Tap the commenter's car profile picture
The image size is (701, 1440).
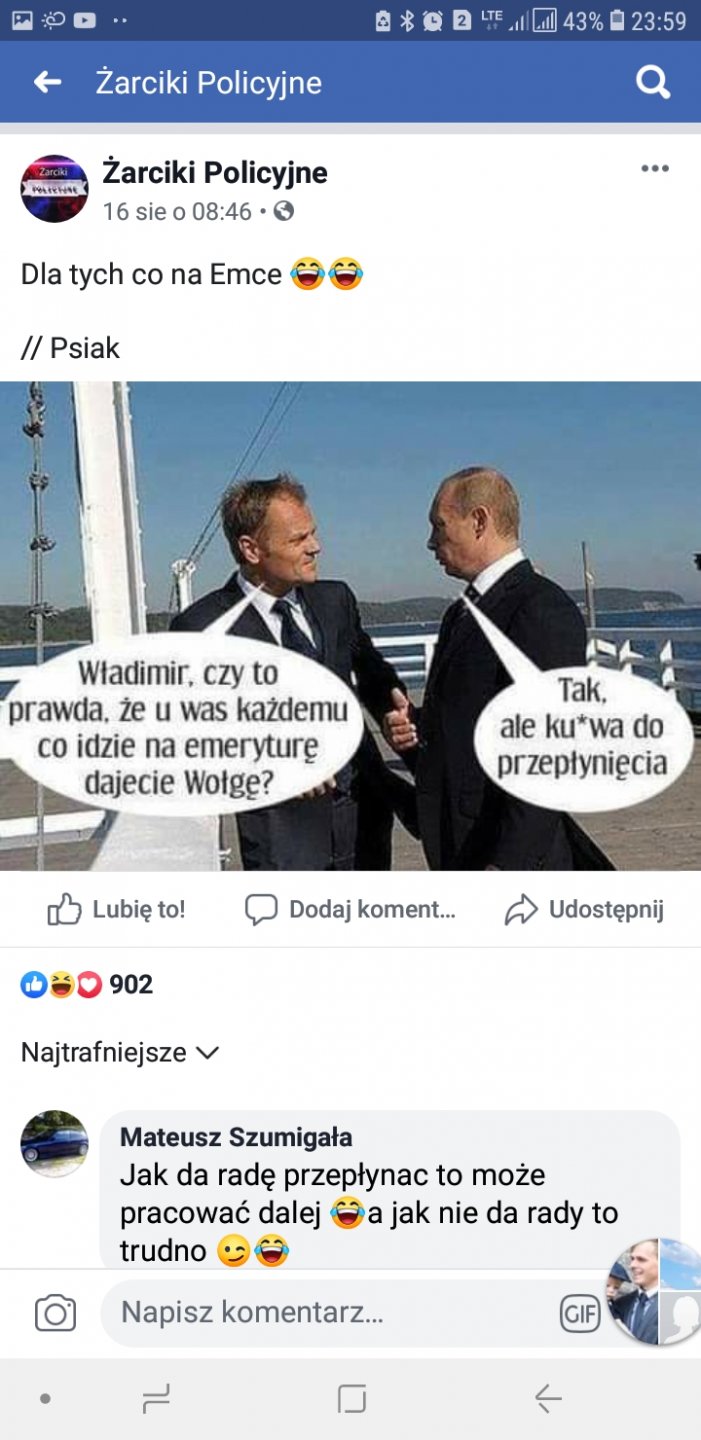(55, 1143)
